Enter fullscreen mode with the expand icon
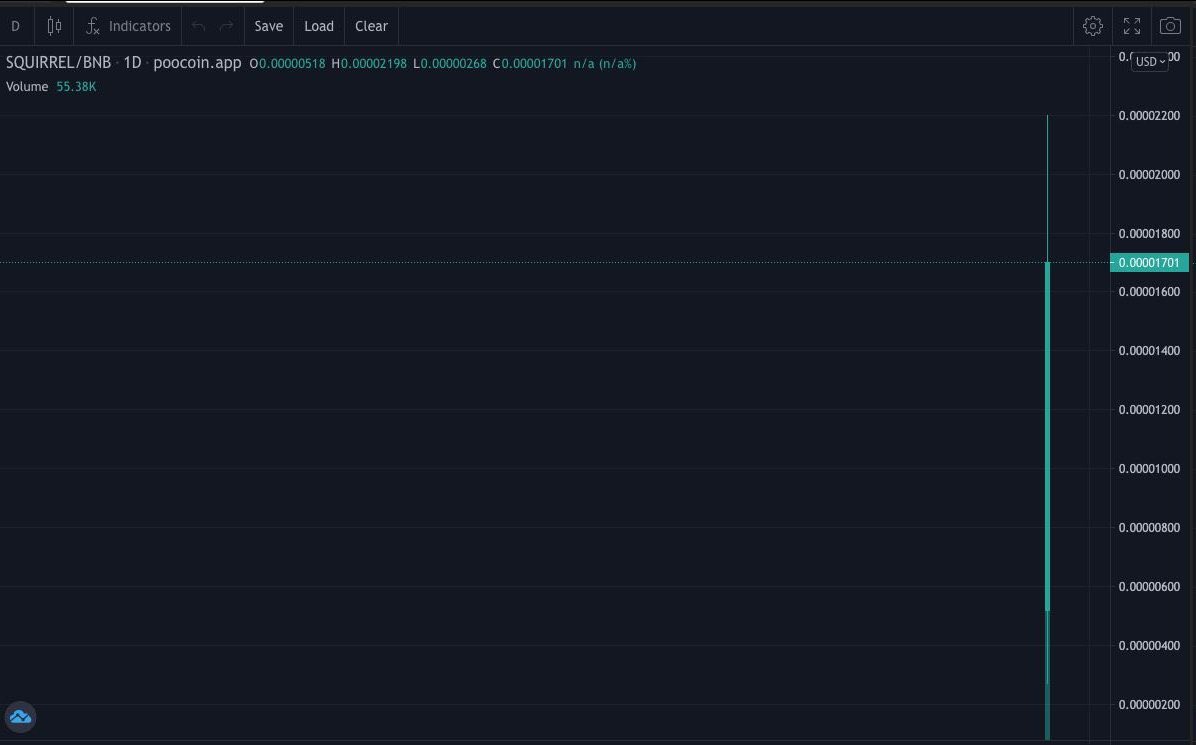Screen dimensions: 1196x745 pos(1131,25)
